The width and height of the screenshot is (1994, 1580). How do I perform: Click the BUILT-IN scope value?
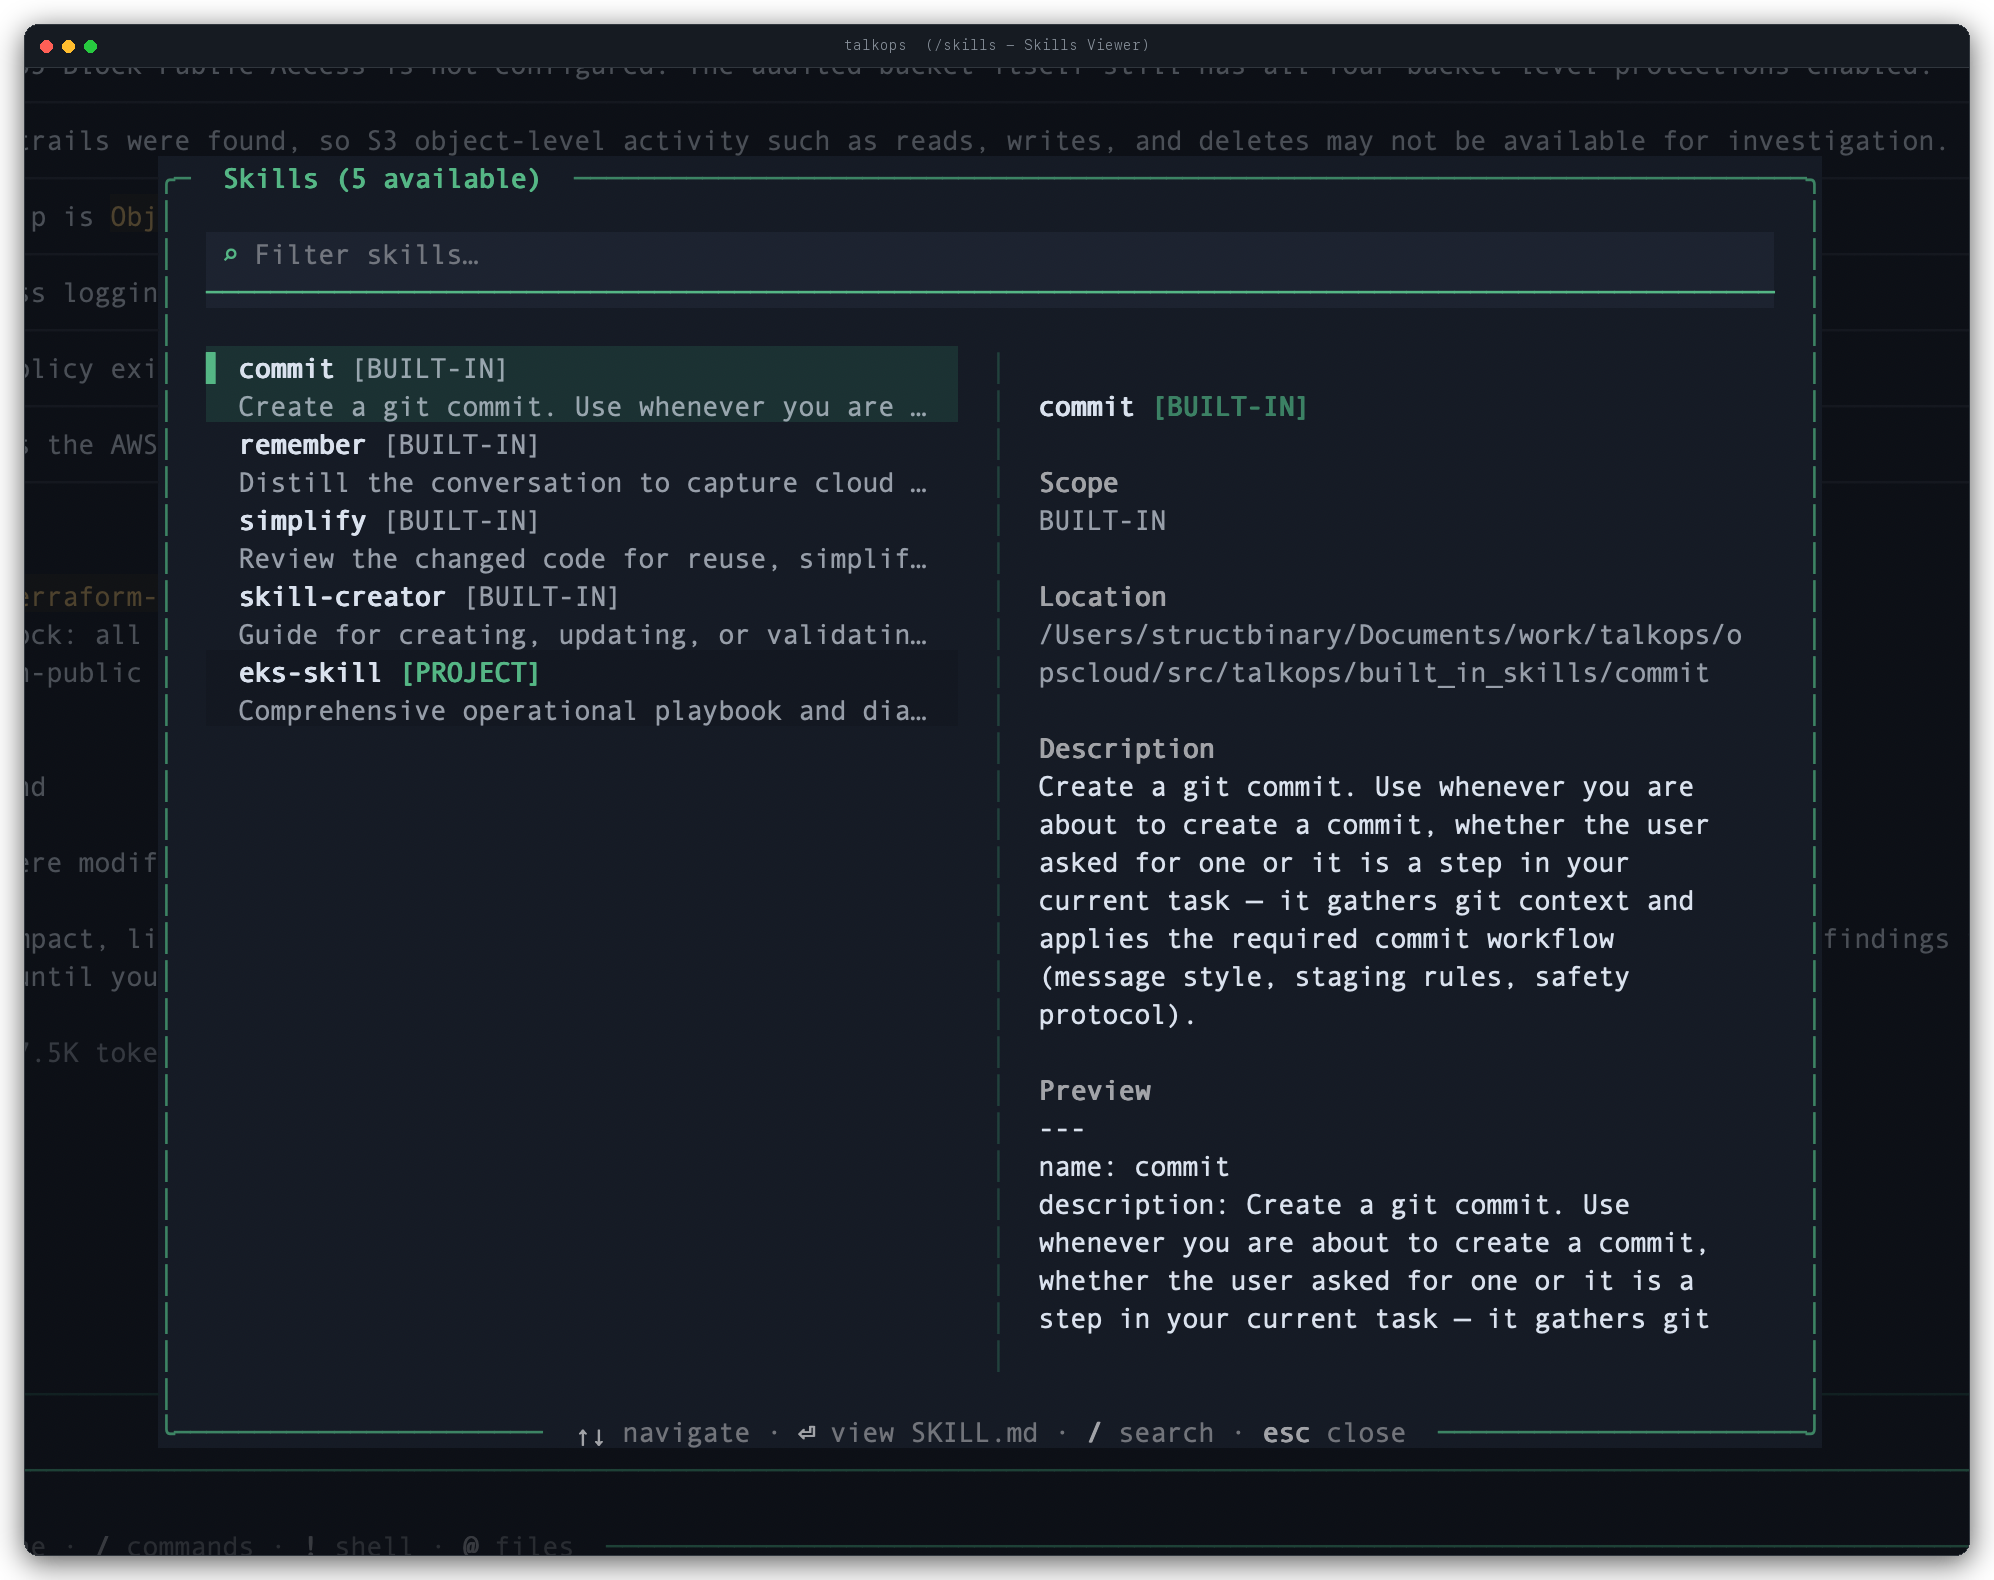tap(1102, 521)
